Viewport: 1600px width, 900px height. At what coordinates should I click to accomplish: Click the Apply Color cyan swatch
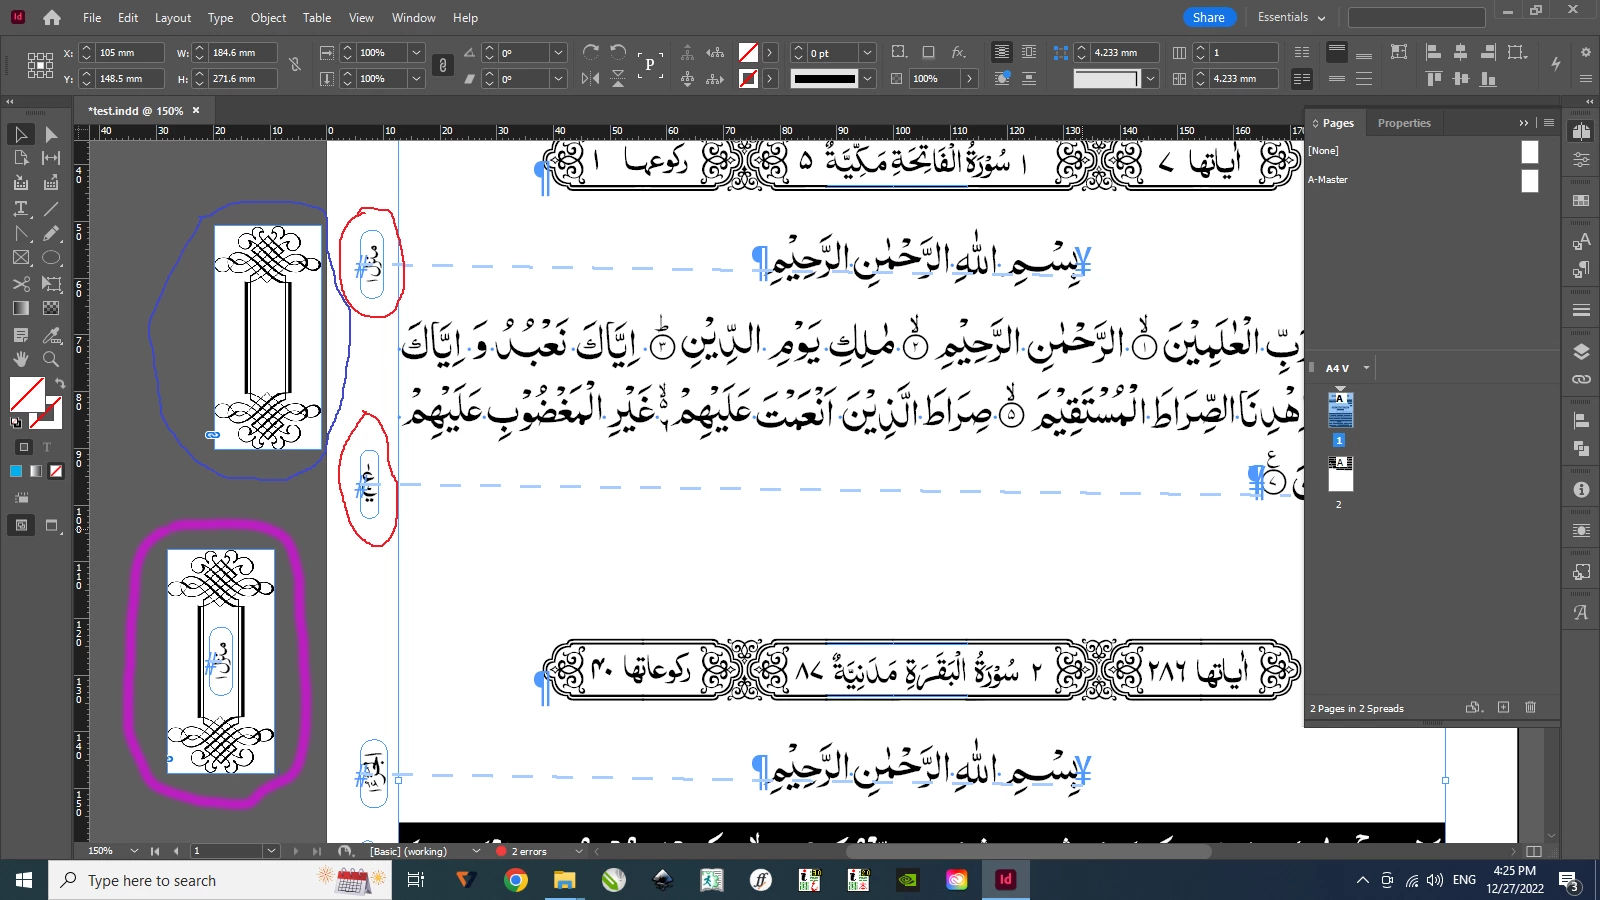tap(16, 471)
